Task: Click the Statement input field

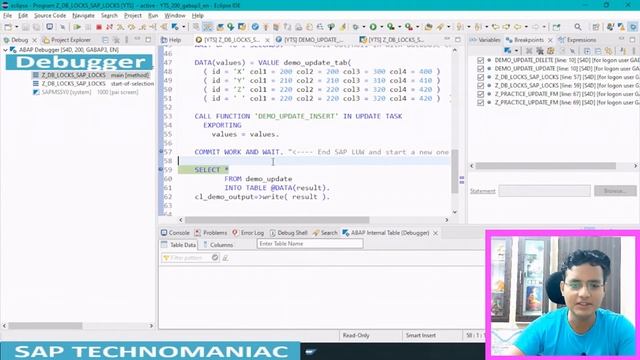Action: point(544,191)
